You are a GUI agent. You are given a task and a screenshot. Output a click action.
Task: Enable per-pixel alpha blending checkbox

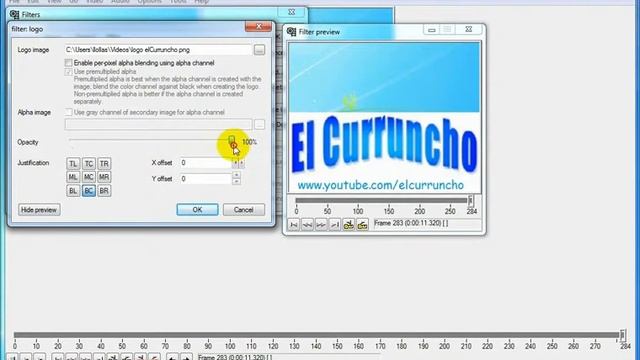coord(69,63)
